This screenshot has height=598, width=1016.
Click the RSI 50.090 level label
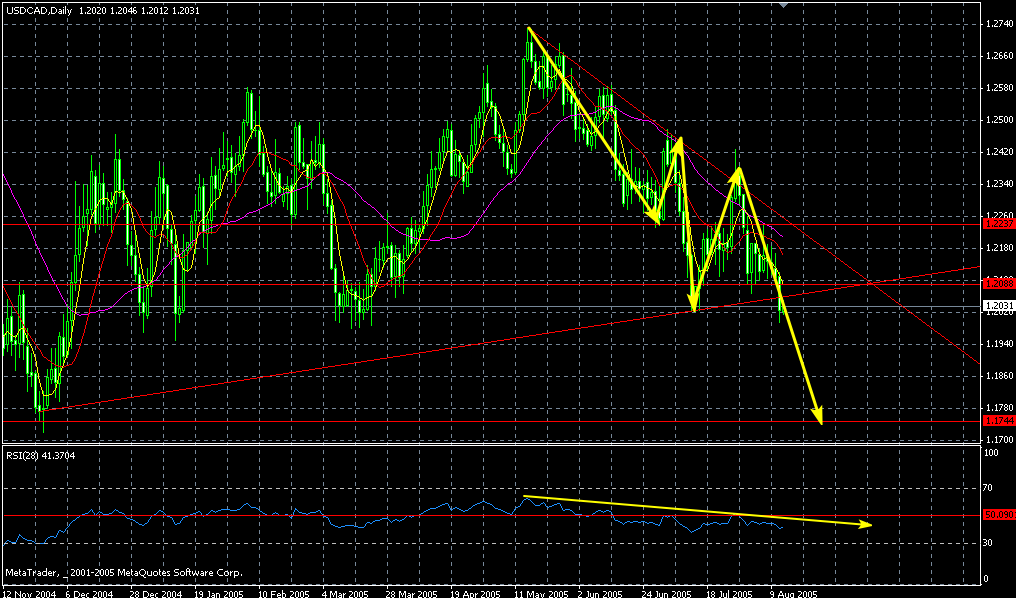999,516
